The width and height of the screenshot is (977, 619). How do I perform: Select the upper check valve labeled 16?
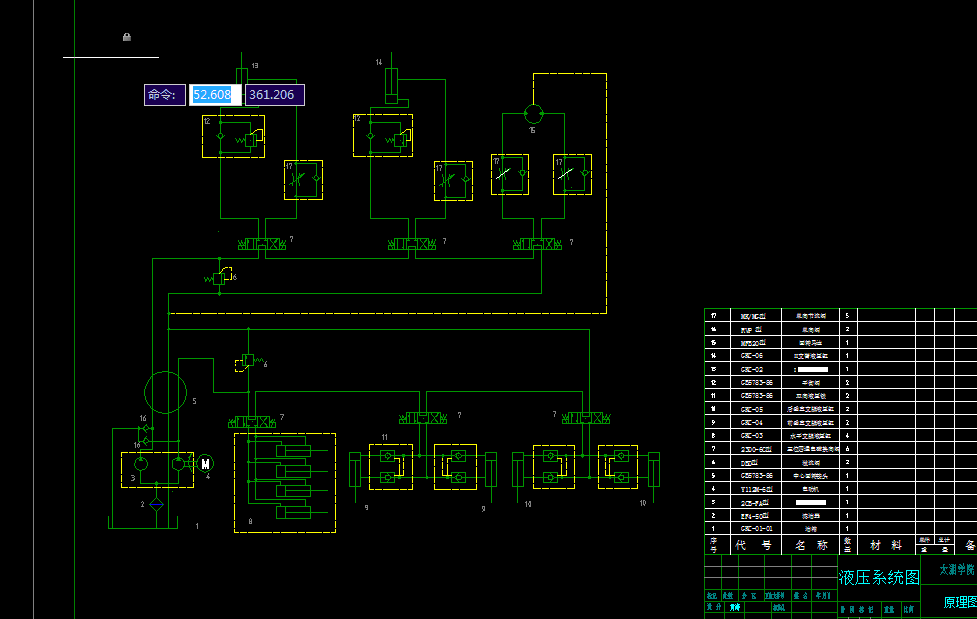tap(145, 429)
